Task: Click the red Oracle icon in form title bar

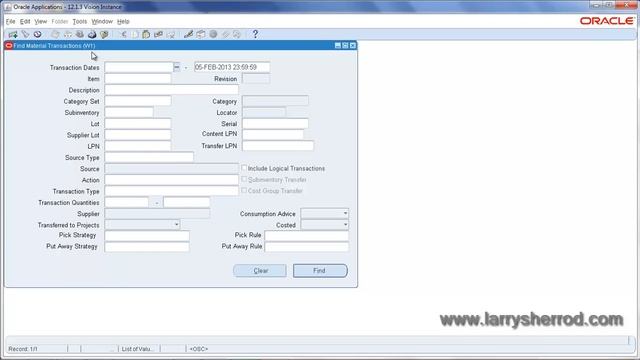Action: click(9, 46)
